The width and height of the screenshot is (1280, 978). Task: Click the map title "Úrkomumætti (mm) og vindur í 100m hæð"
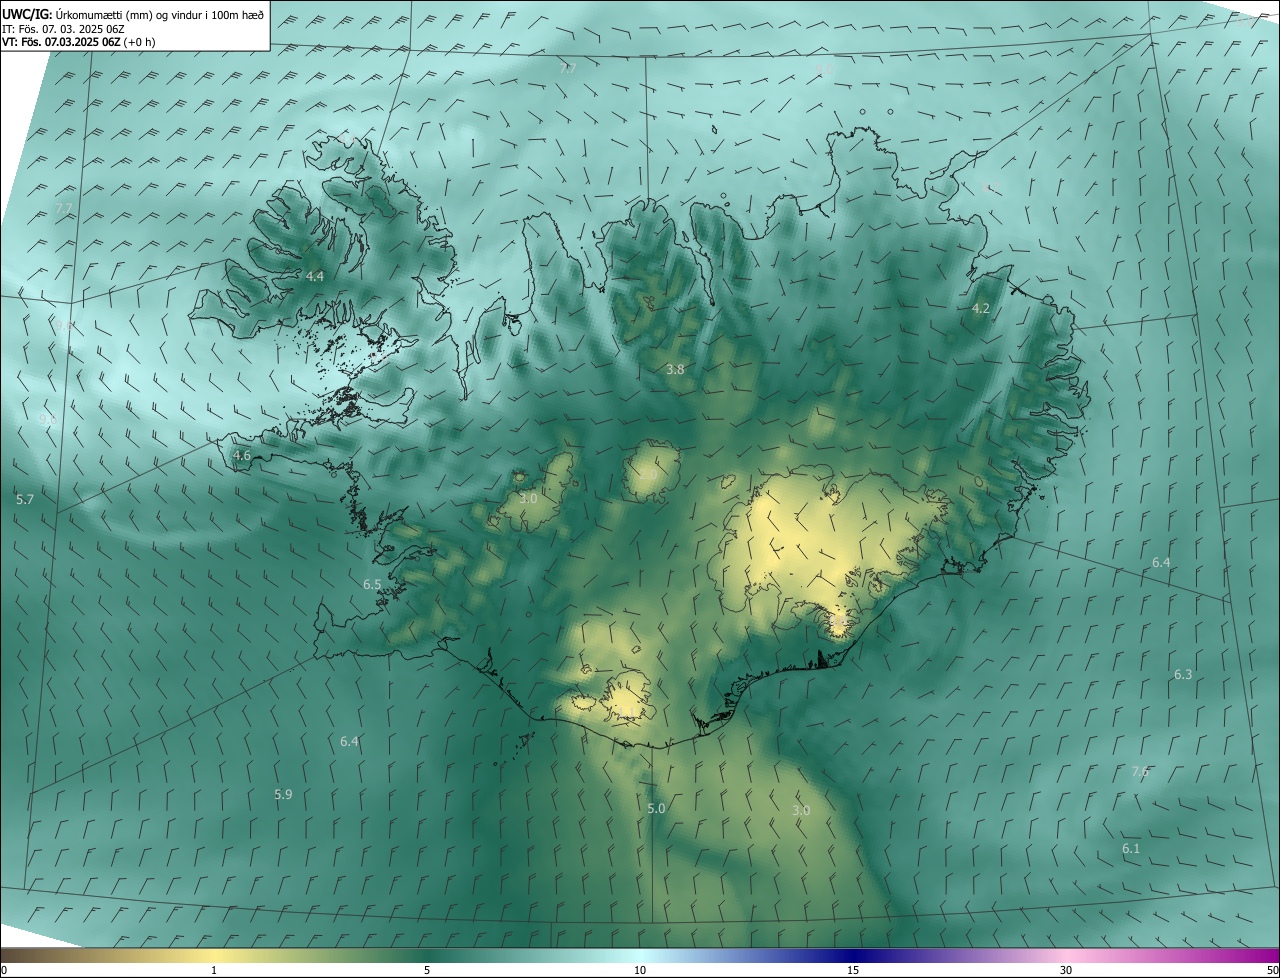(x=160, y=13)
